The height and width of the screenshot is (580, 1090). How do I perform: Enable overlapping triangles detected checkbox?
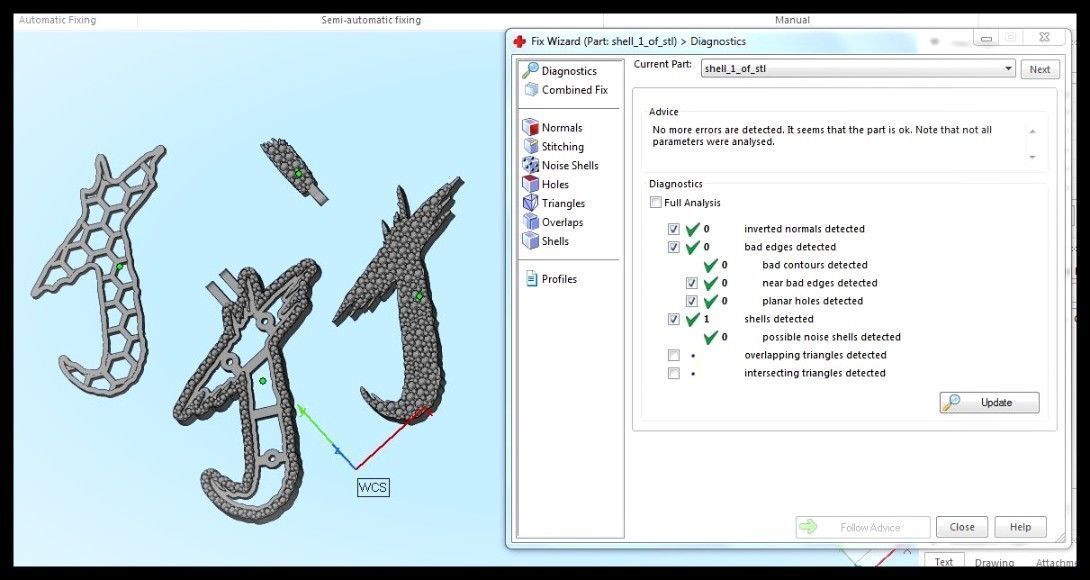coord(673,355)
